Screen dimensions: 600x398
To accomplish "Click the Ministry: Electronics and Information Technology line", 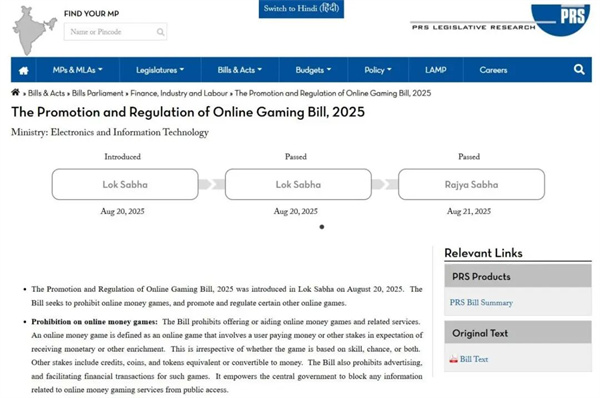I will tap(110, 132).
